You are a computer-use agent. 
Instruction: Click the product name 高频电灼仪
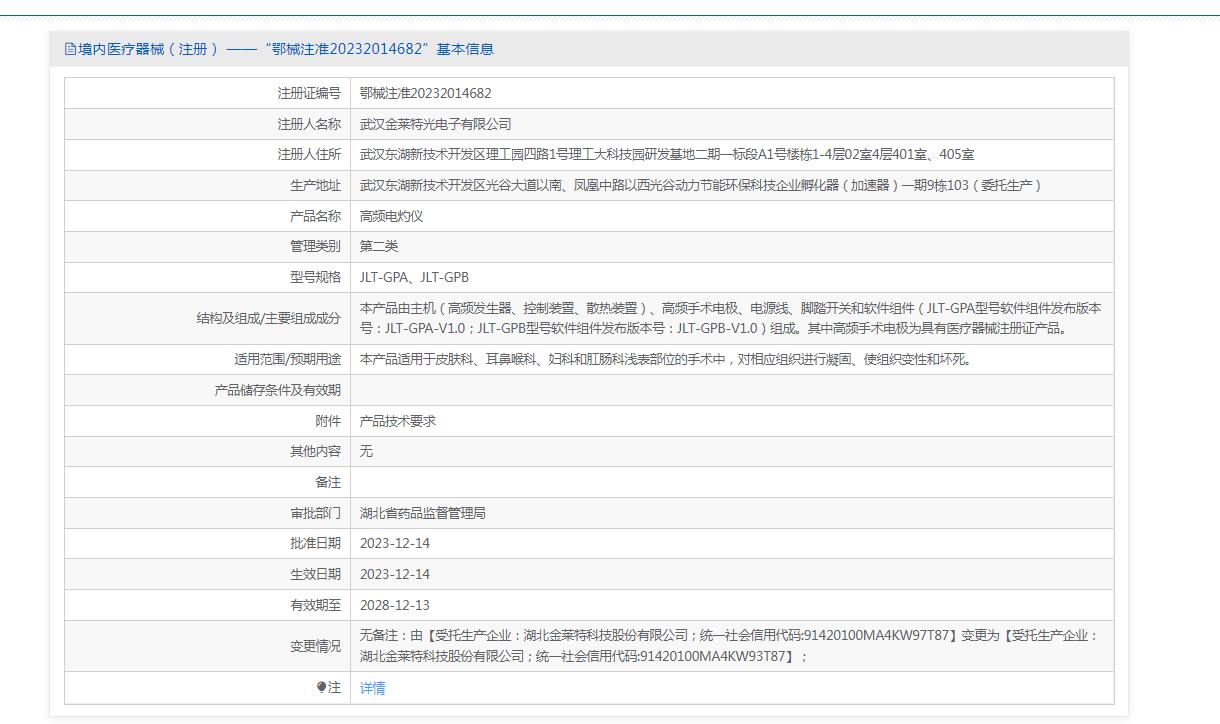coord(392,216)
